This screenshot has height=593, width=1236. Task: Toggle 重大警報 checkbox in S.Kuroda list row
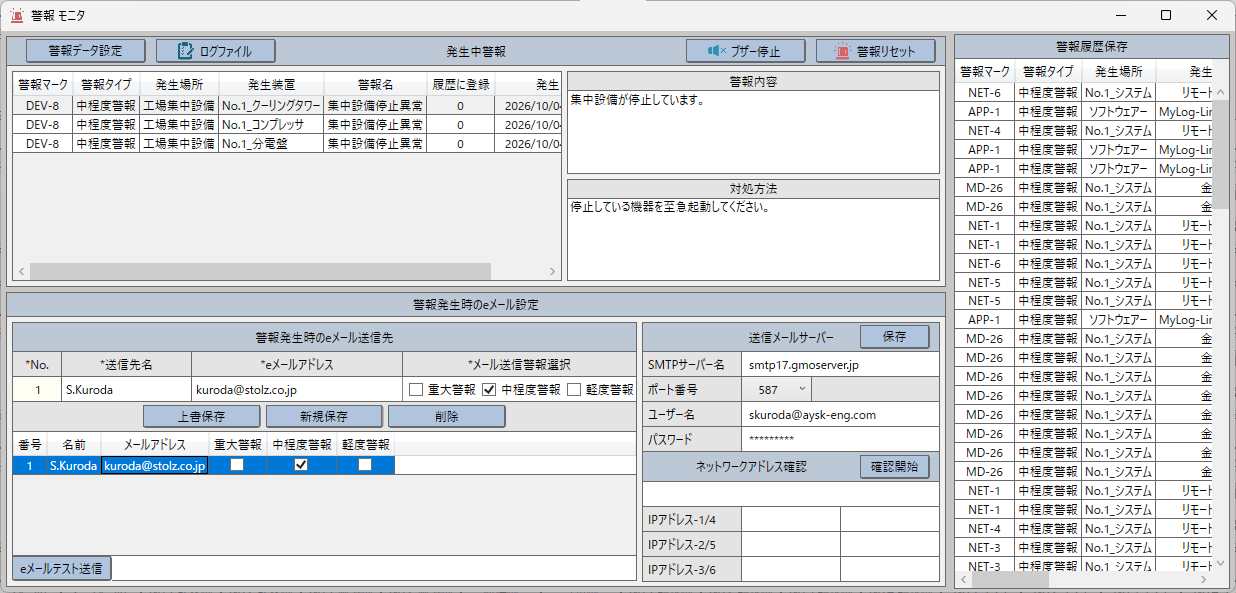tap(237, 465)
